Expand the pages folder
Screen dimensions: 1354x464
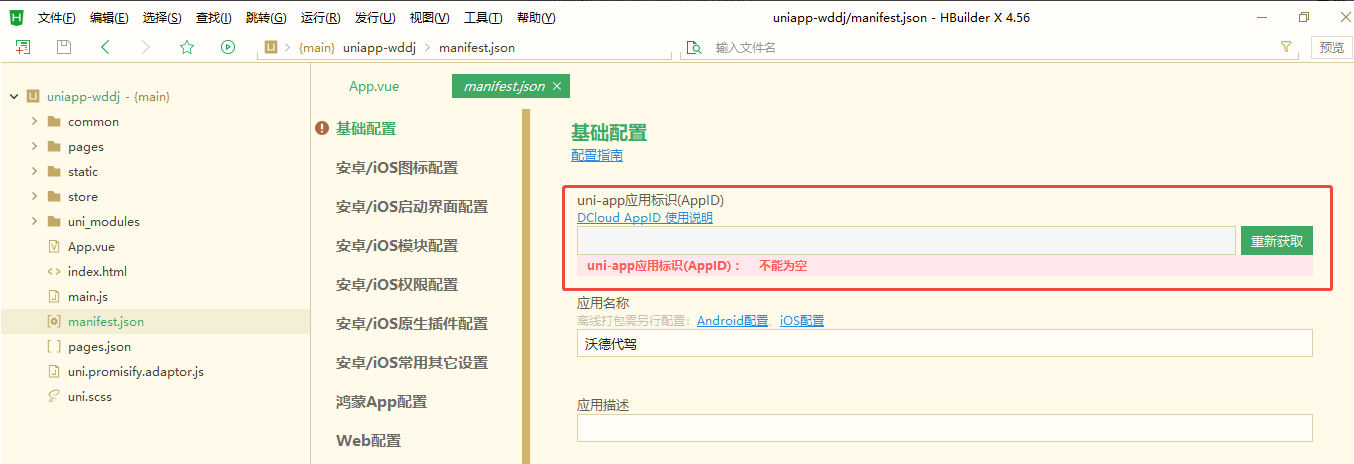[34, 147]
